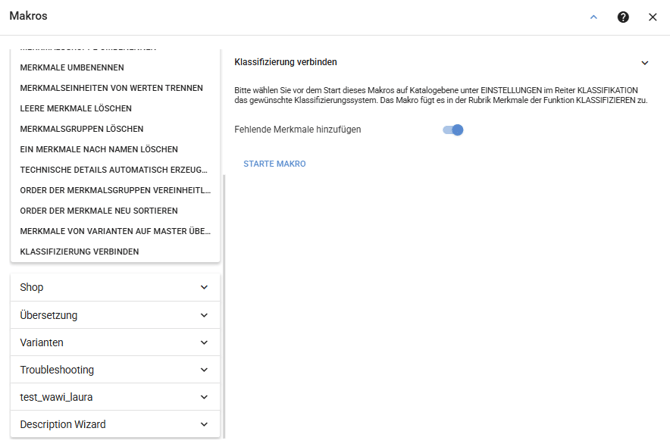Click the STARTE MAKRO button
Image resolution: width=670 pixels, height=447 pixels.
coord(274,164)
